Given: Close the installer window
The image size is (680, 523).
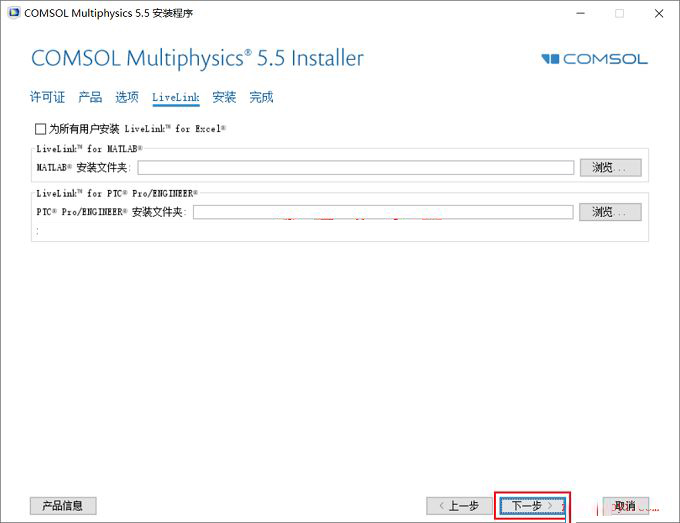Looking at the screenshot, I should coord(659,13).
